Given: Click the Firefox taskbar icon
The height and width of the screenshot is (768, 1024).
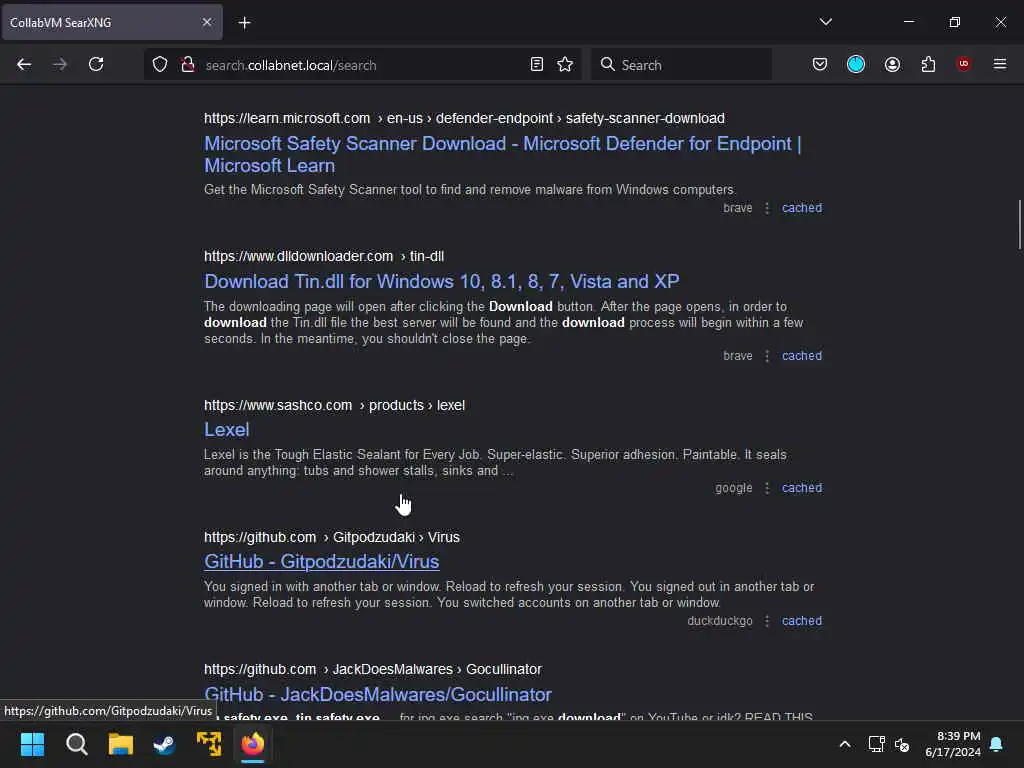Looking at the screenshot, I should [x=253, y=744].
